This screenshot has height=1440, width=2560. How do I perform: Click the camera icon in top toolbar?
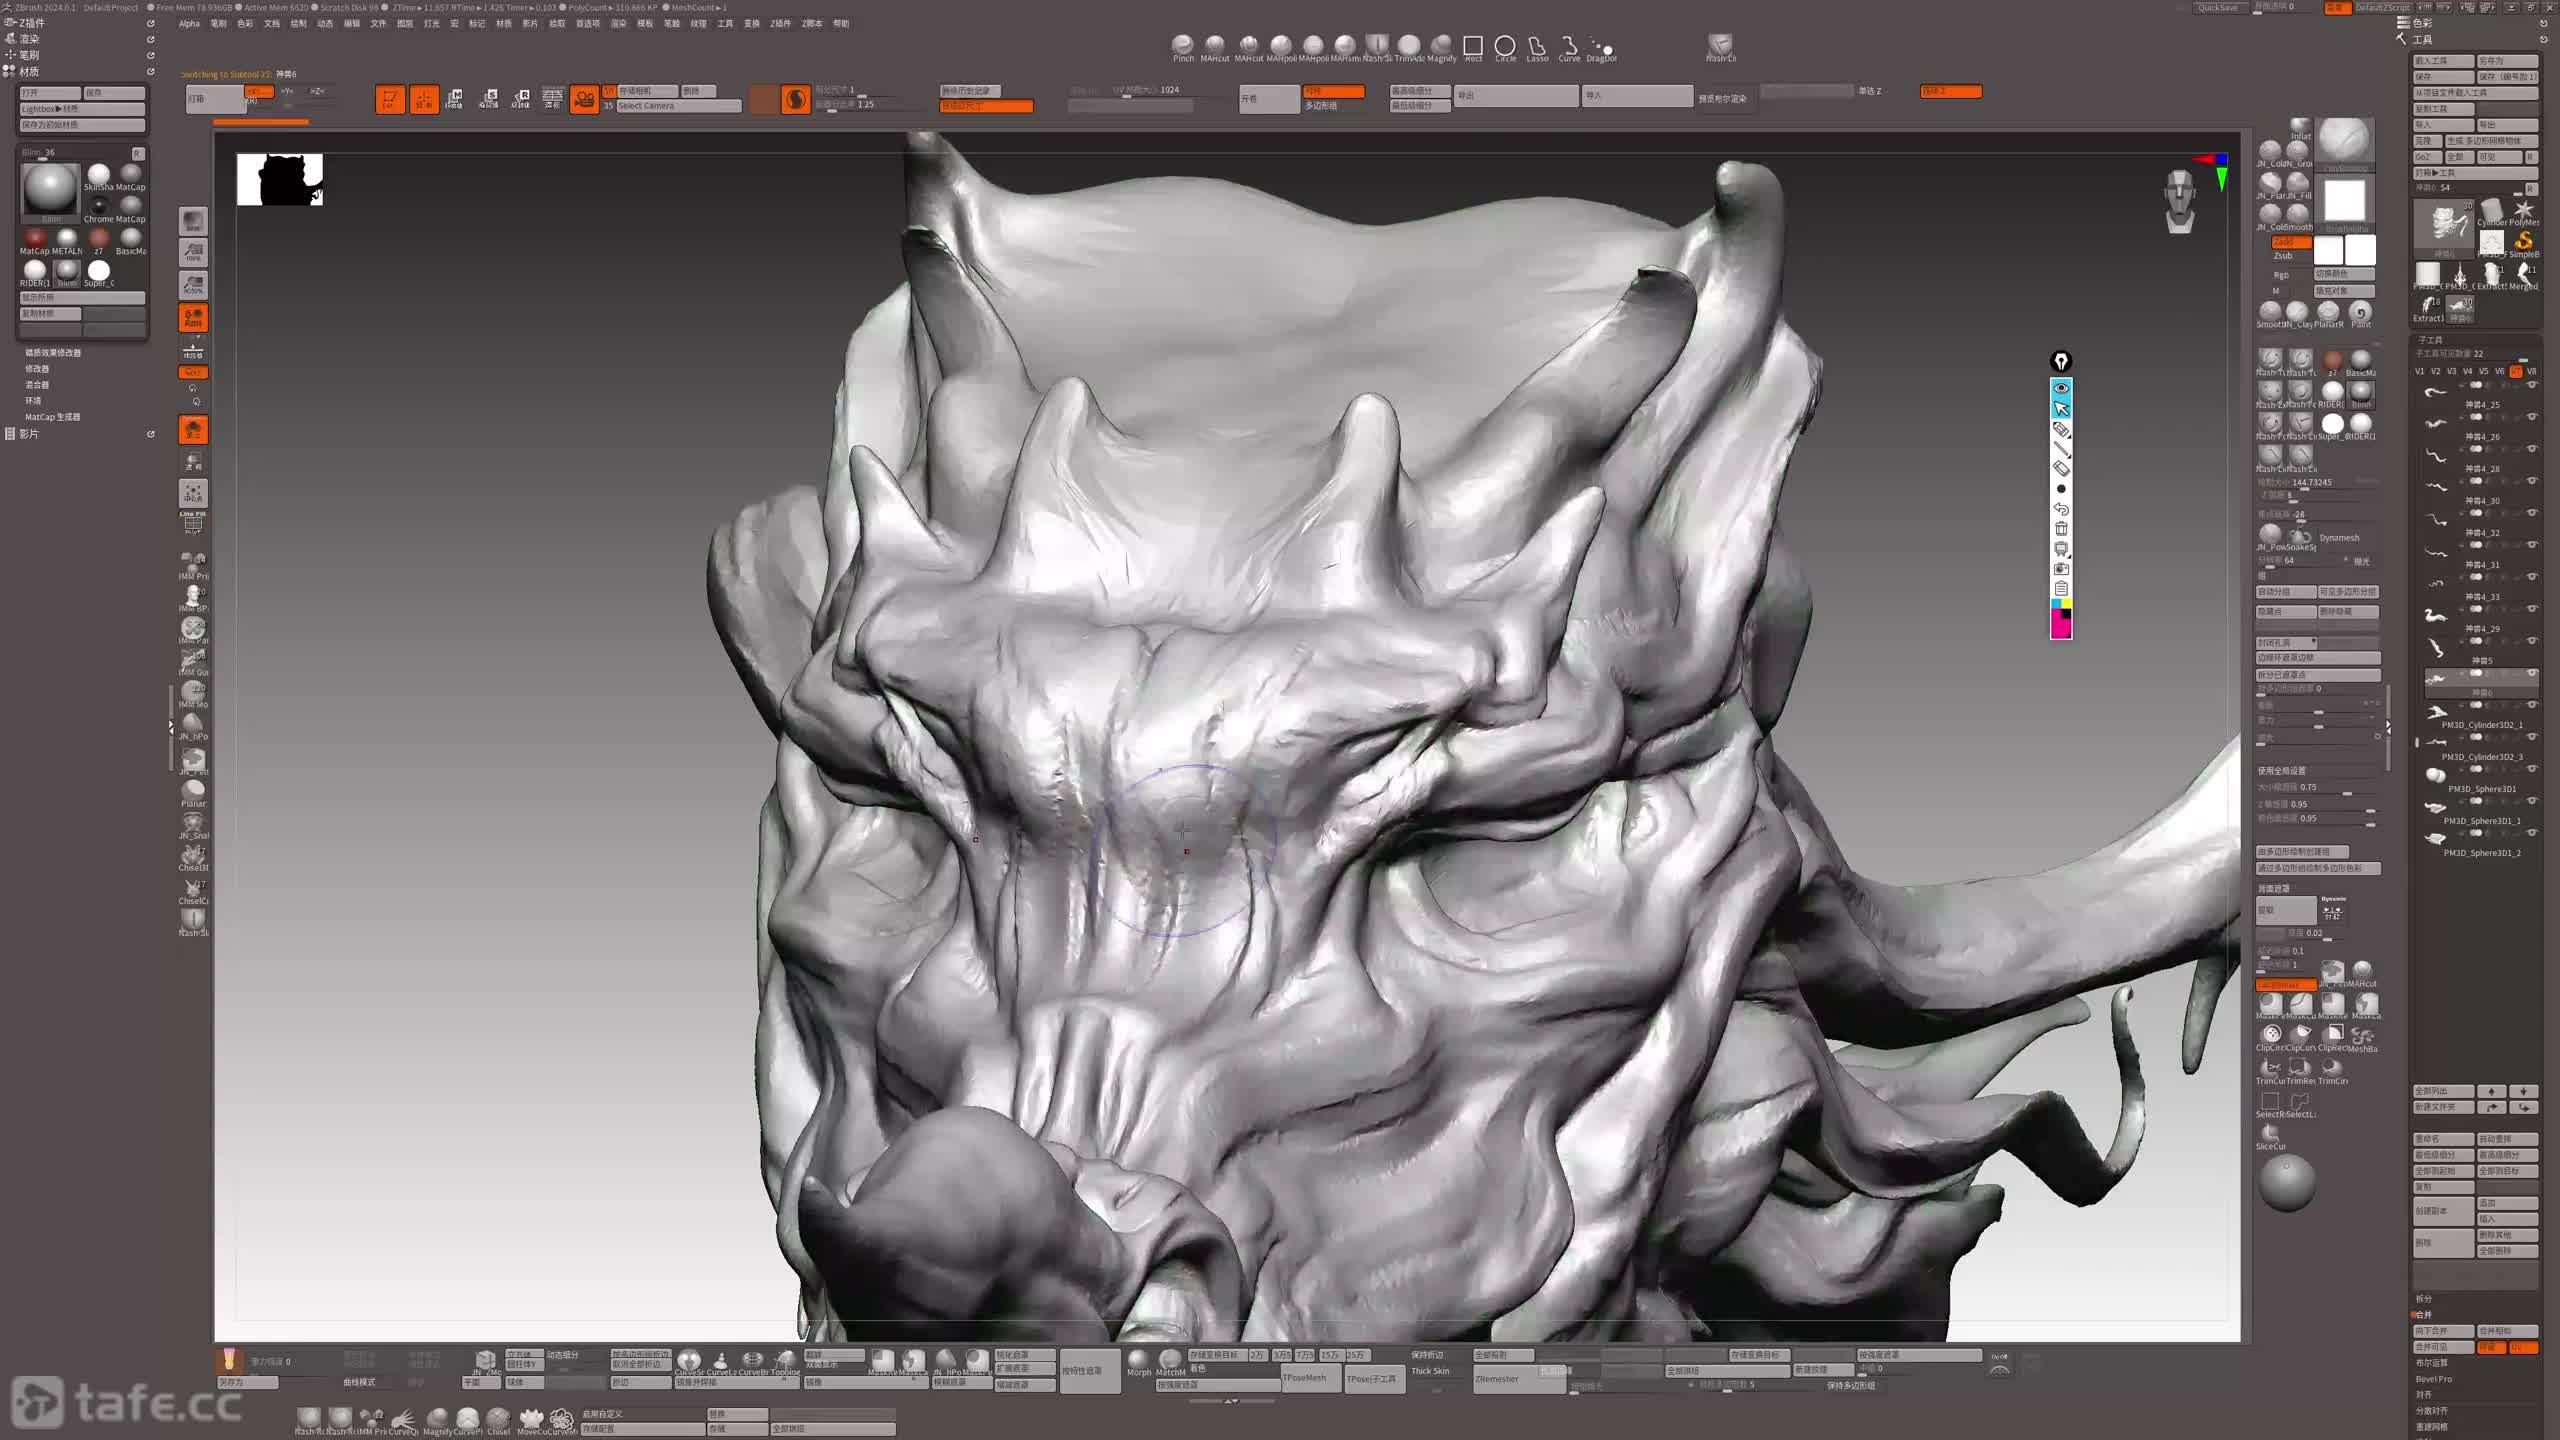(x=584, y=99)
